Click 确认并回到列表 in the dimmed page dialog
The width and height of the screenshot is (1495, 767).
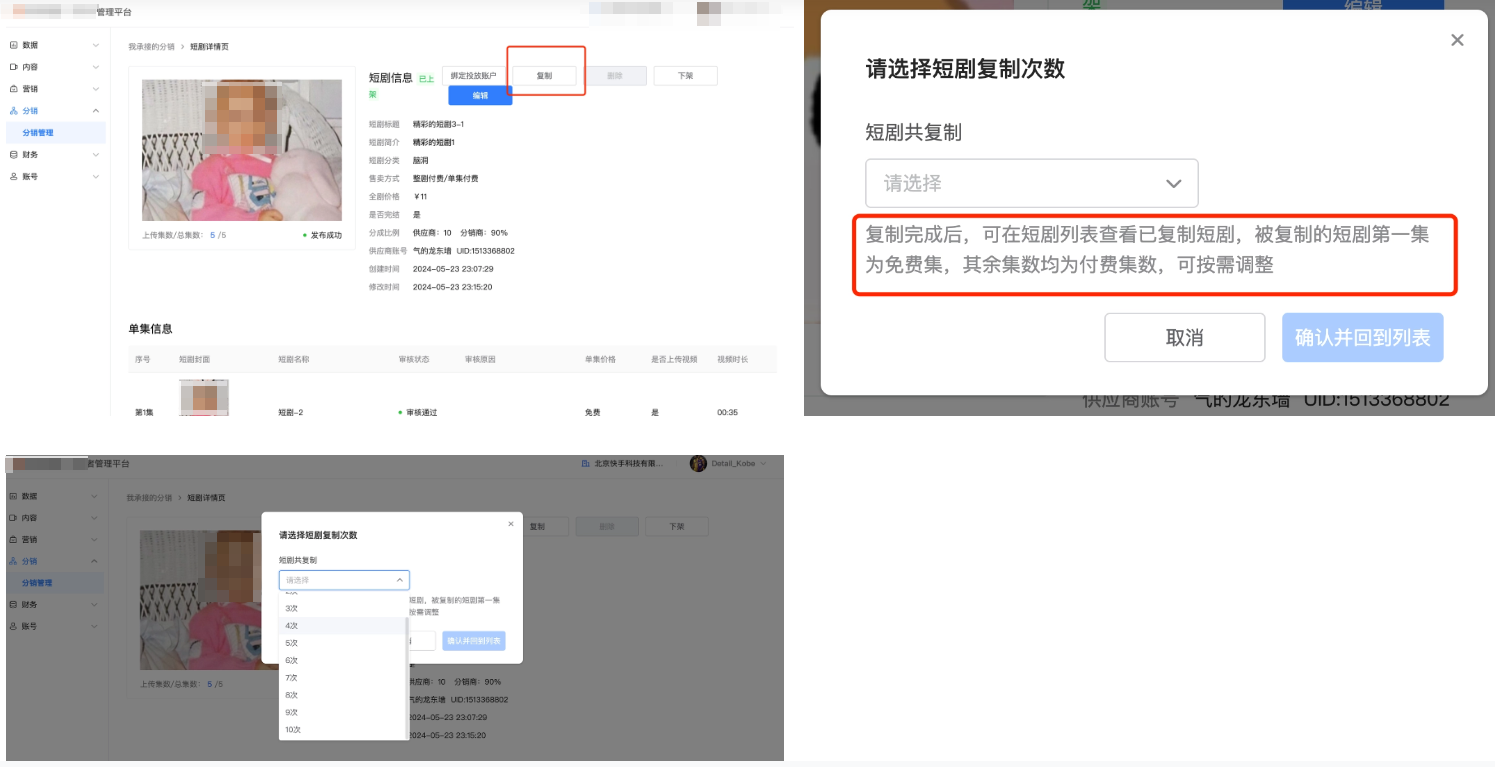(x=474, y=641)
